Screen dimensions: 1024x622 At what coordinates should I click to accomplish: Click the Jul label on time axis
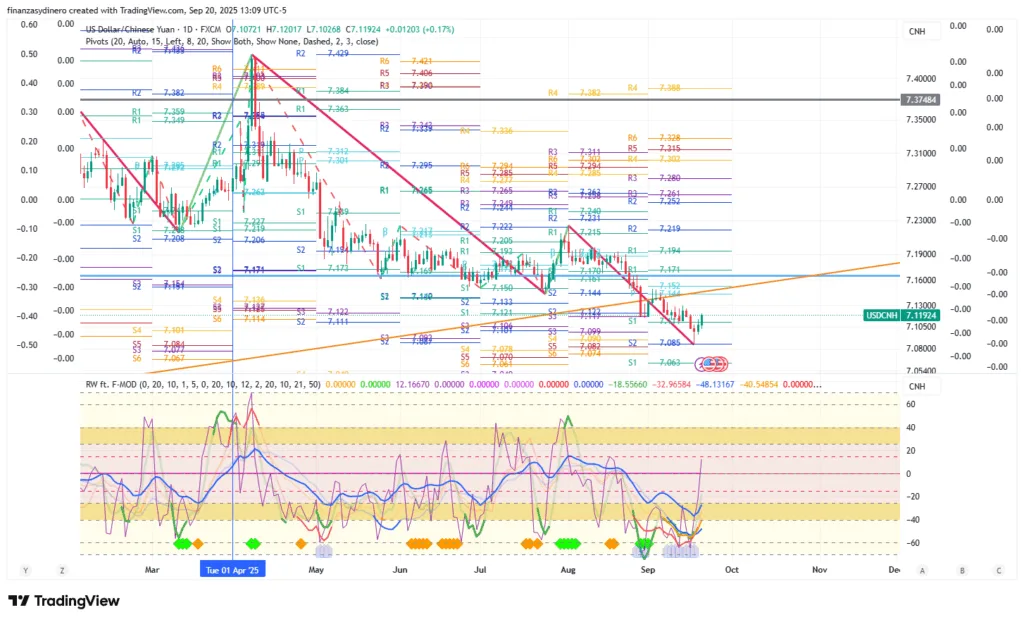click(x=480, y=570)
